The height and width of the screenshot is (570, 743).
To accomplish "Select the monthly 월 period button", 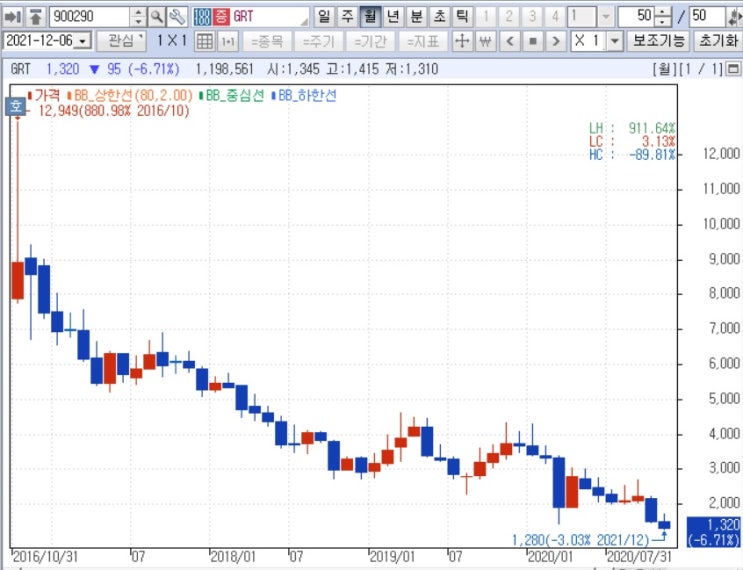I will (370, 17).
